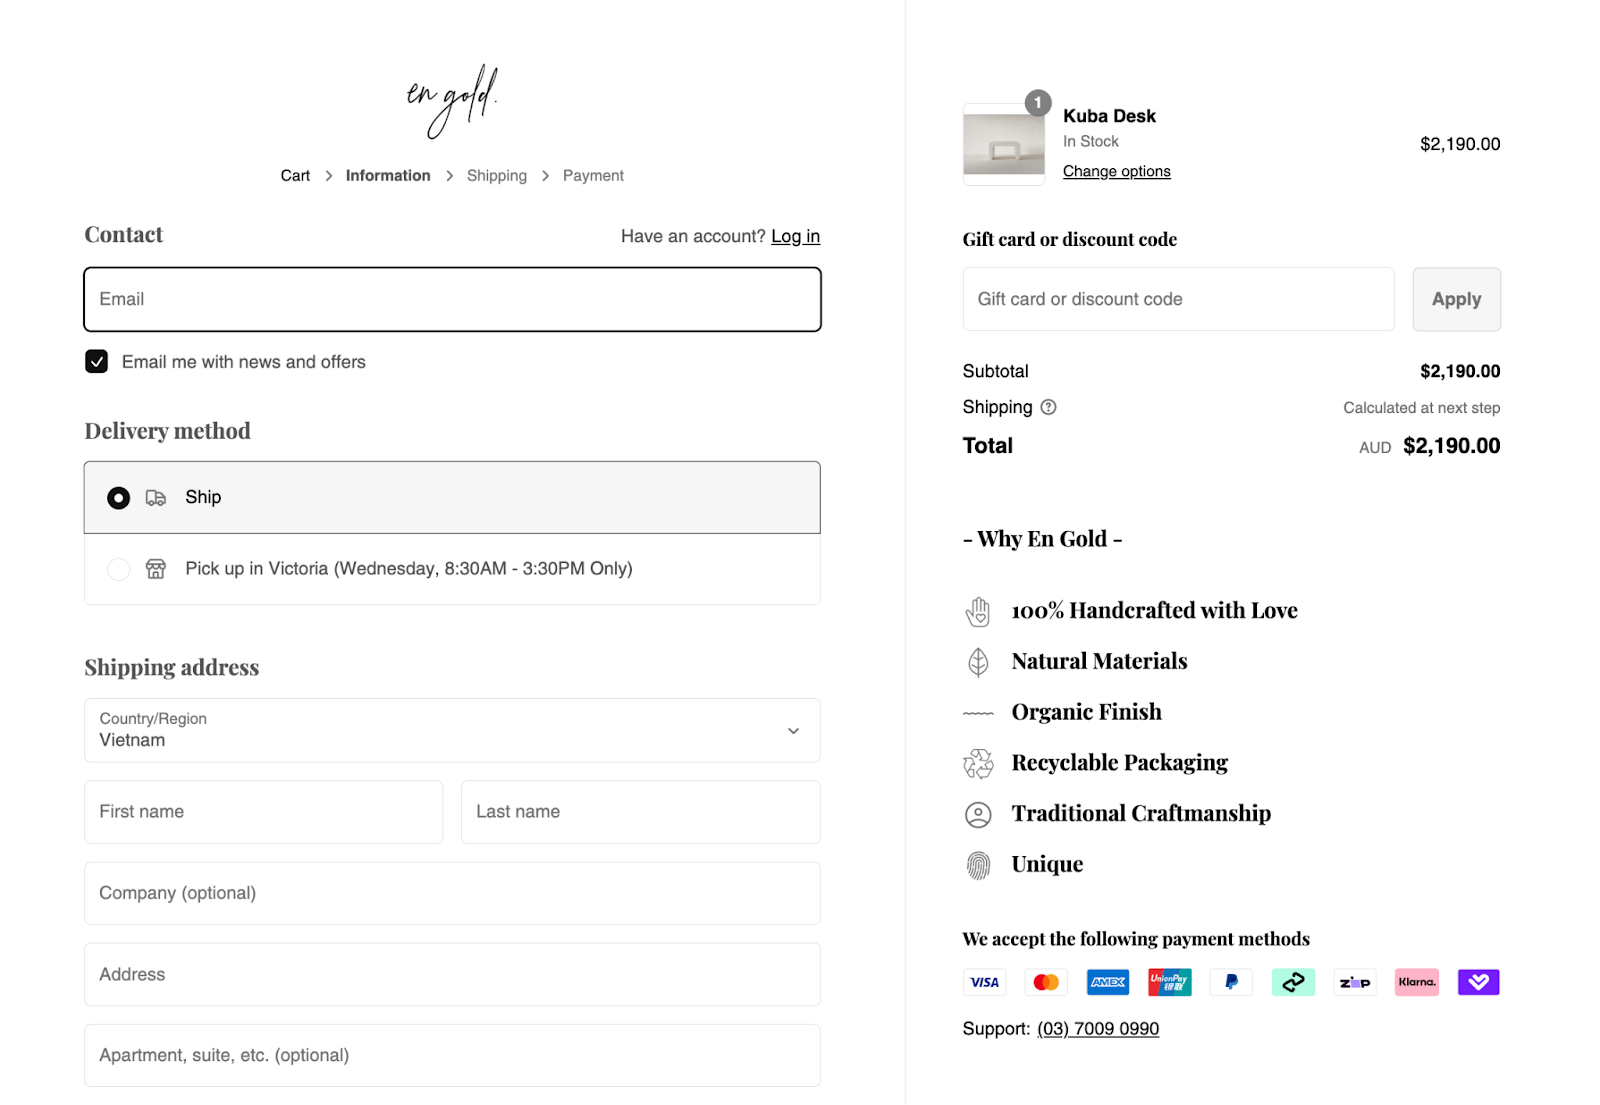Click the recycle icon beside Recyclable Packaging

(978, 764)
